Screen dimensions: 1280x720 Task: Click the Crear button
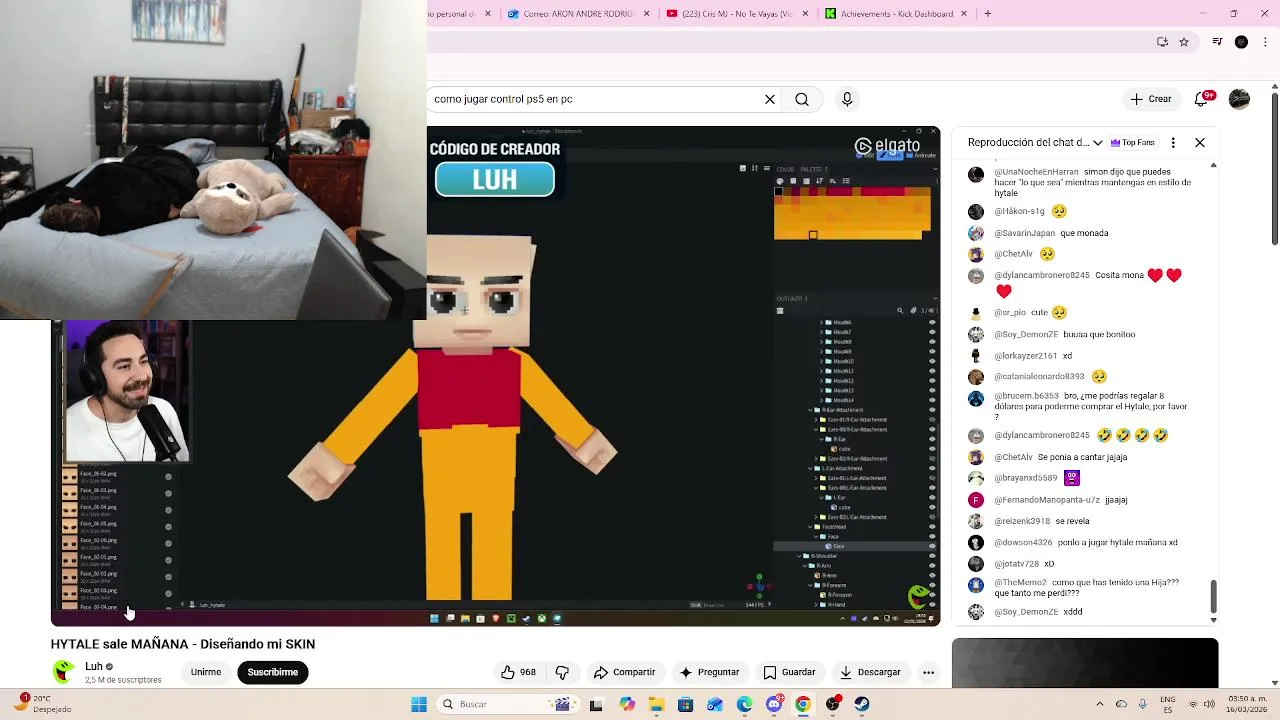(x=1150, y=99)
